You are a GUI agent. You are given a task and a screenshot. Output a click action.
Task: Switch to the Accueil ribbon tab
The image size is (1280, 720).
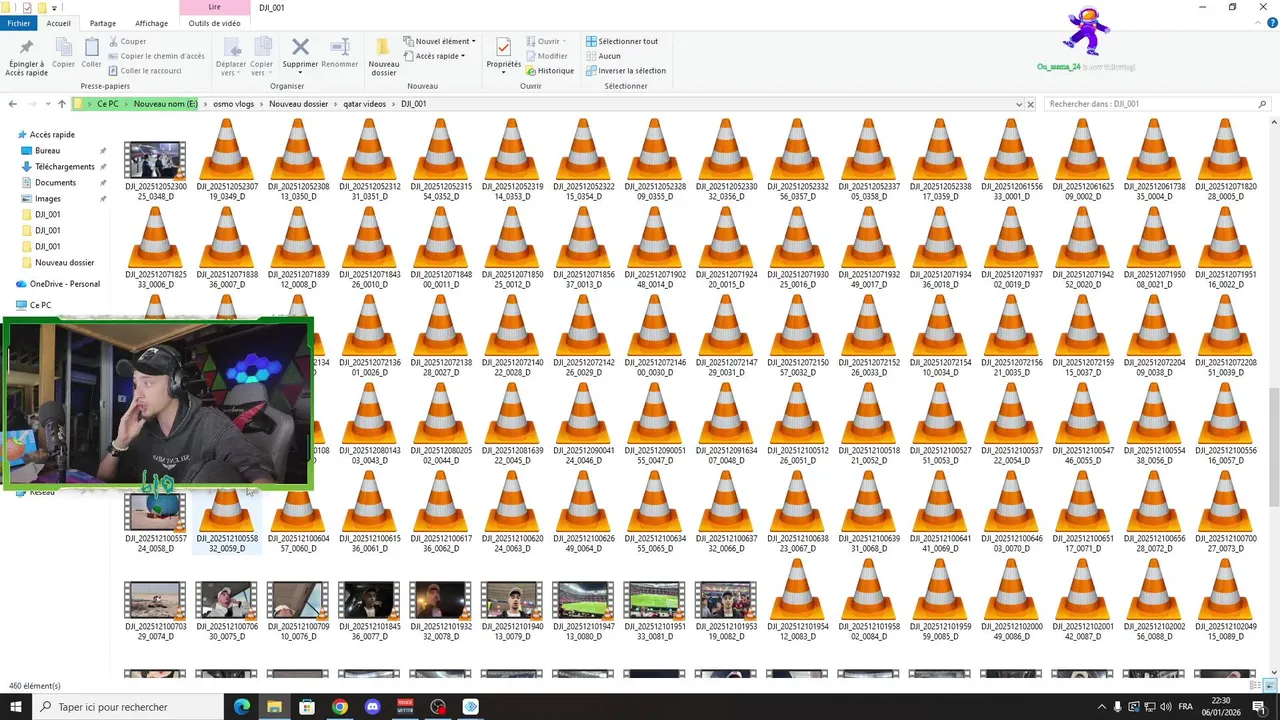point(58,23)
